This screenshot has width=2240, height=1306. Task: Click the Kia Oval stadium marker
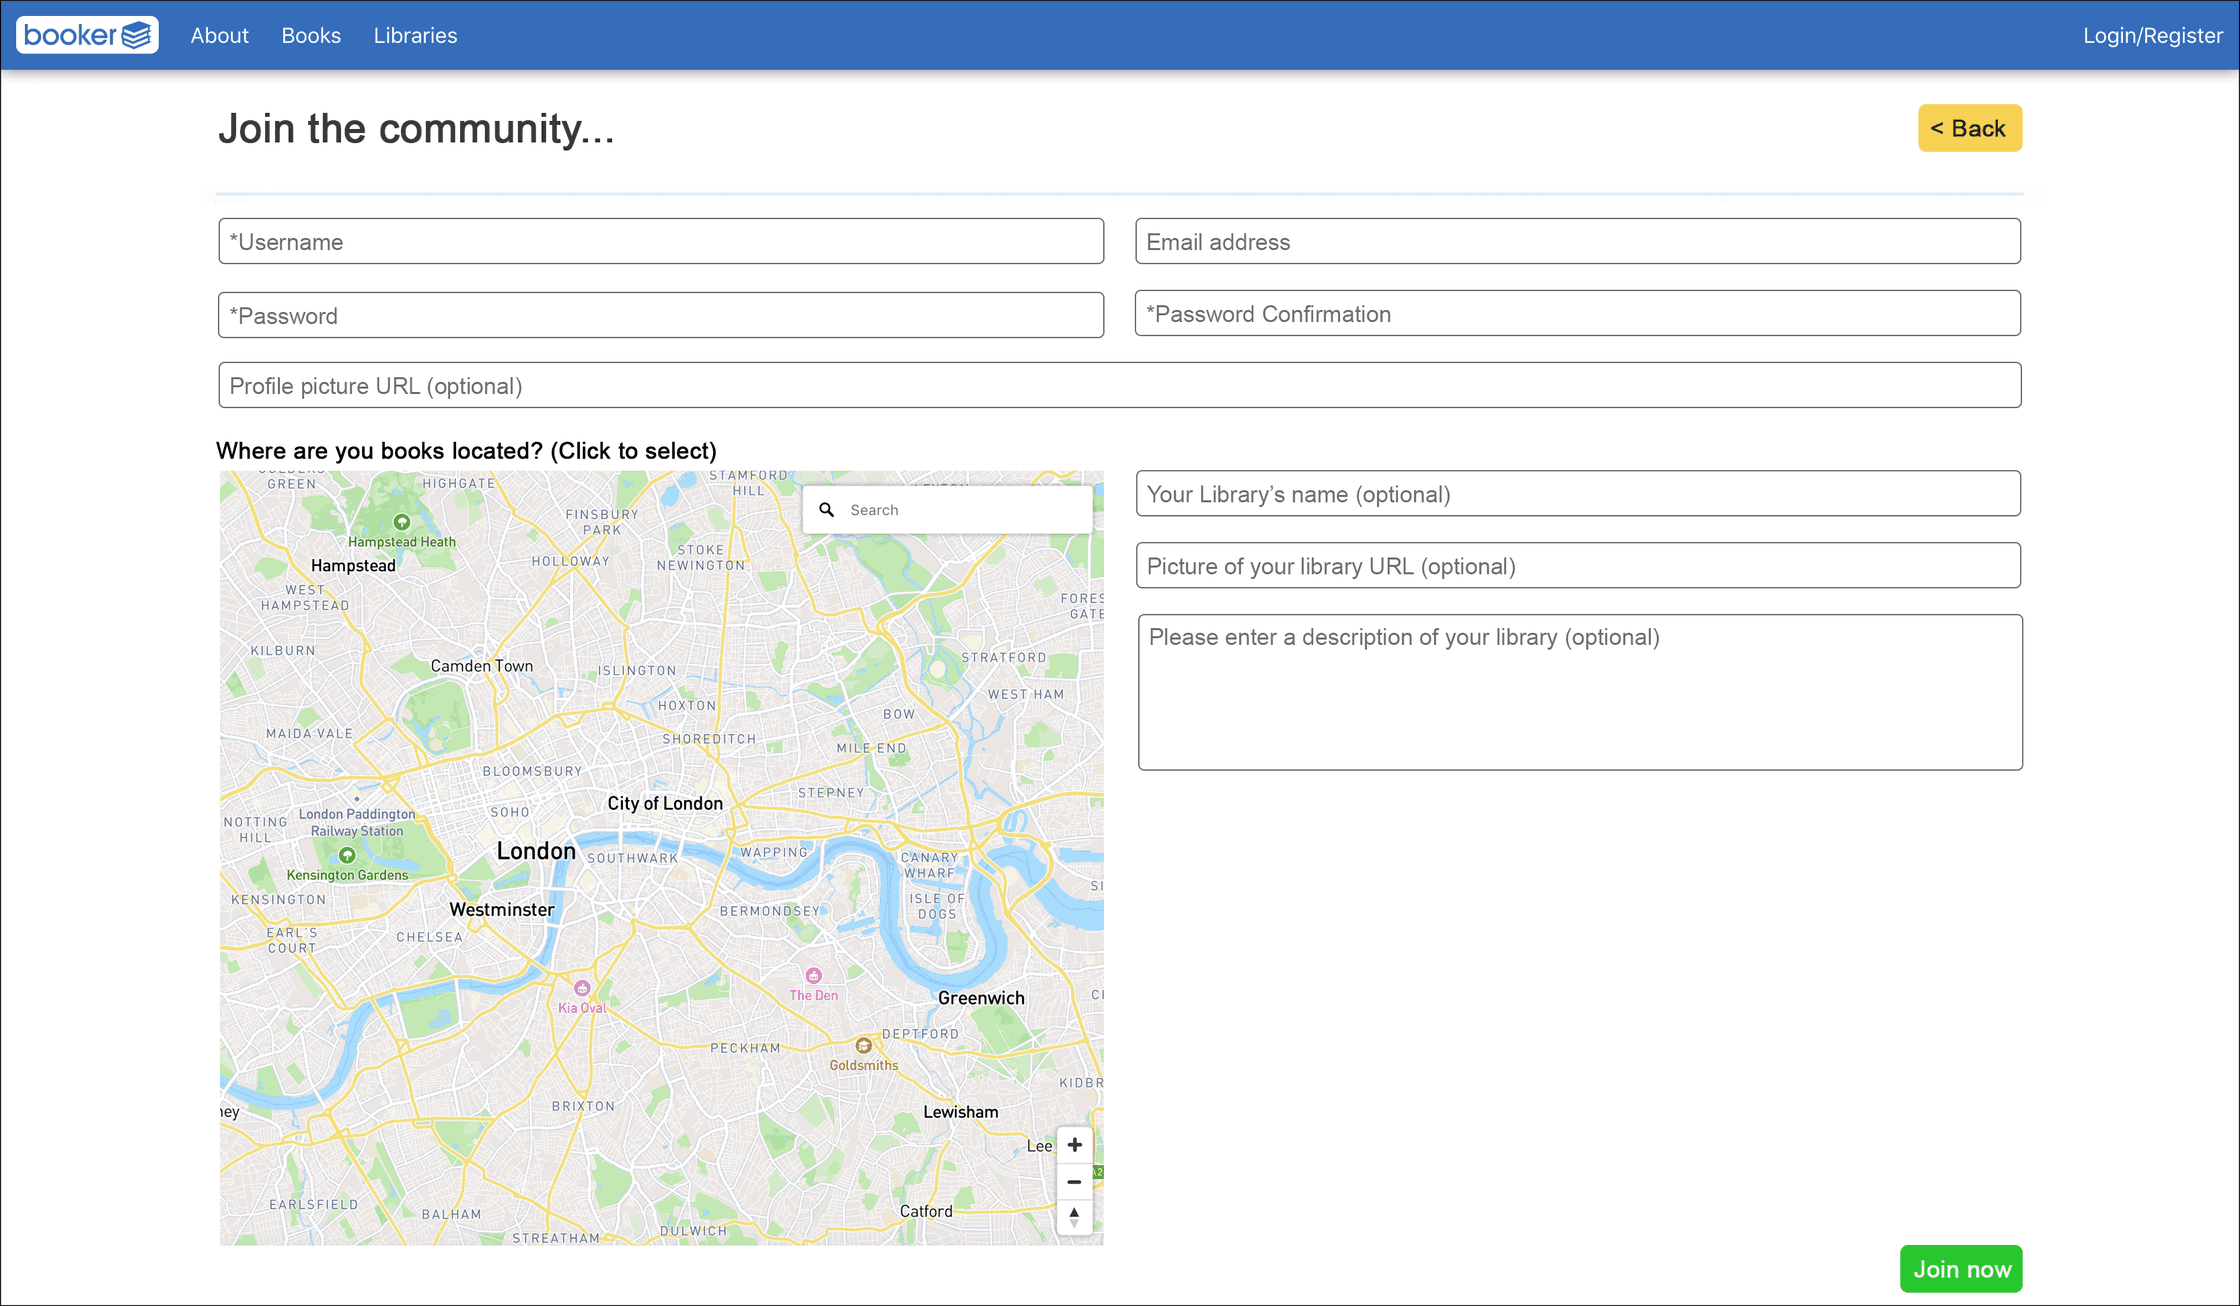582,988
